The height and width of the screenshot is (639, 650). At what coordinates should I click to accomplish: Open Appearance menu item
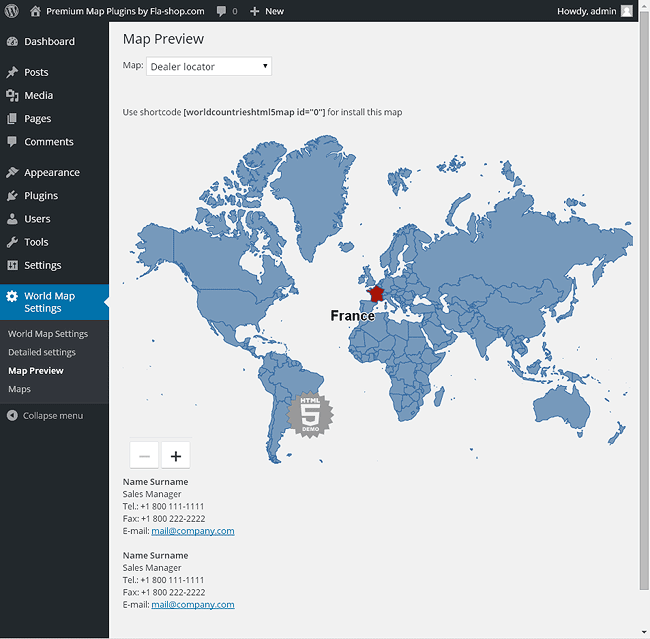pyautogui.click(x=54, y=172)
